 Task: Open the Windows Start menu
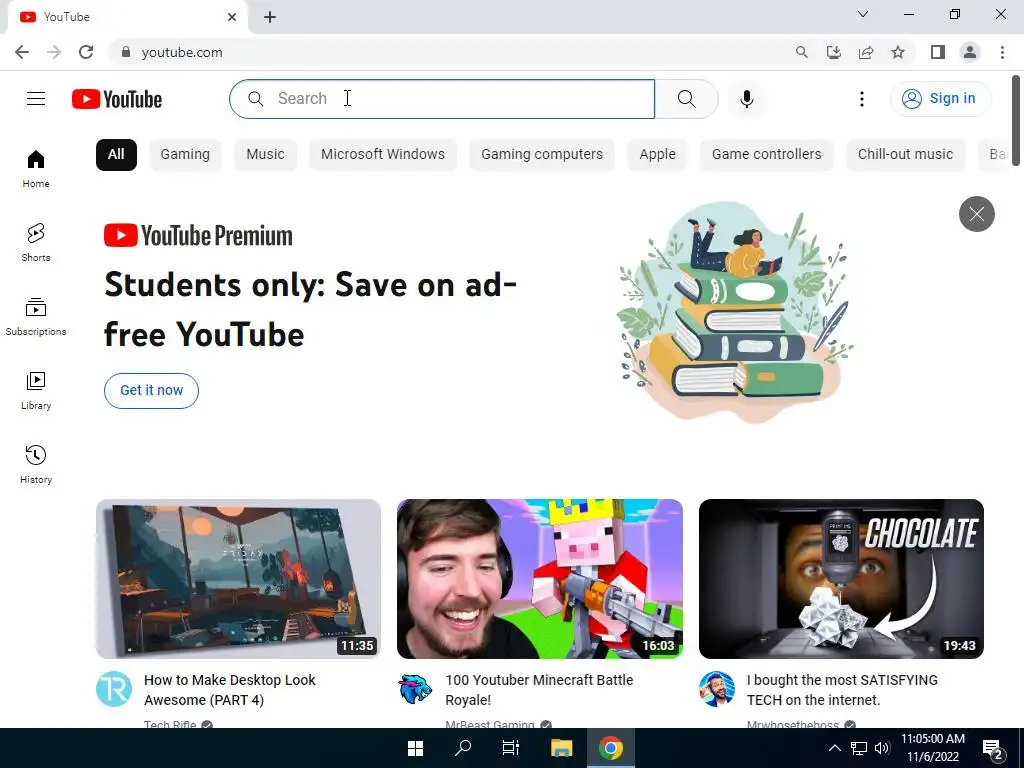tap(415, 748)
